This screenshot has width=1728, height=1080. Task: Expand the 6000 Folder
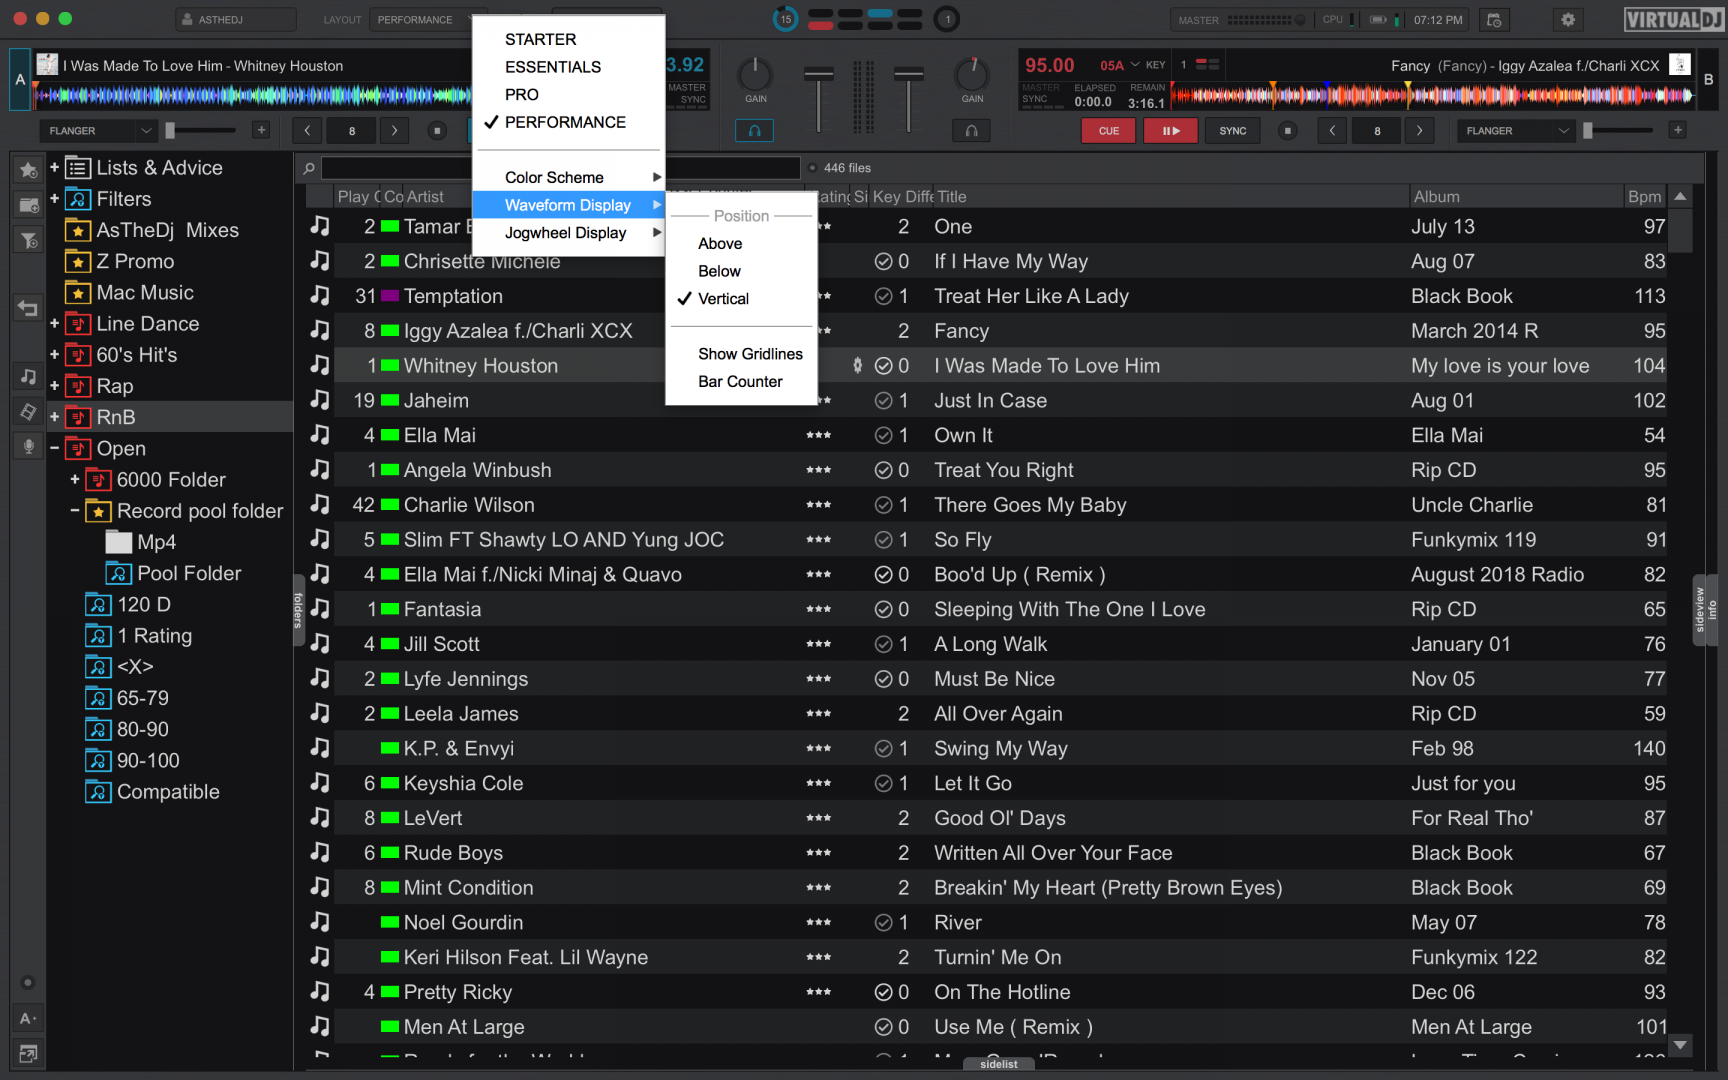click(75, 479)
